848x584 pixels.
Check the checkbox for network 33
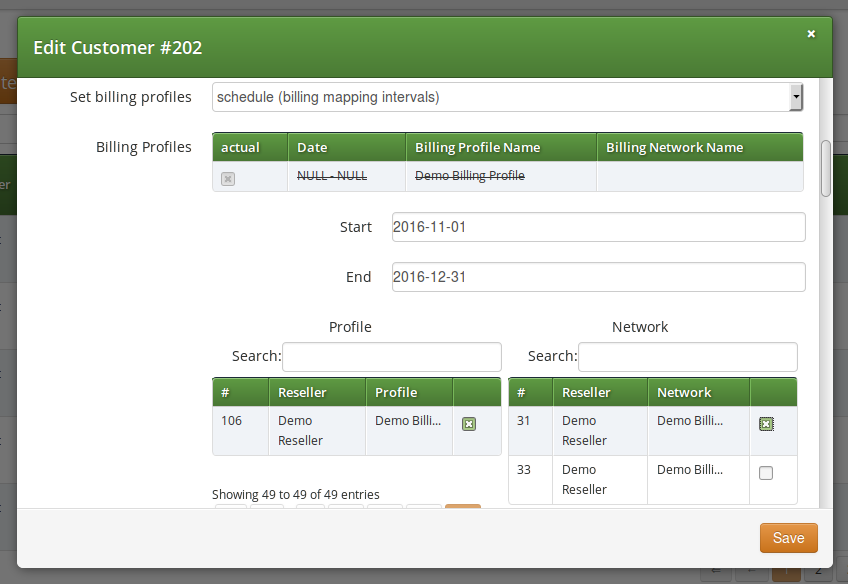click(x=766, y=472)
